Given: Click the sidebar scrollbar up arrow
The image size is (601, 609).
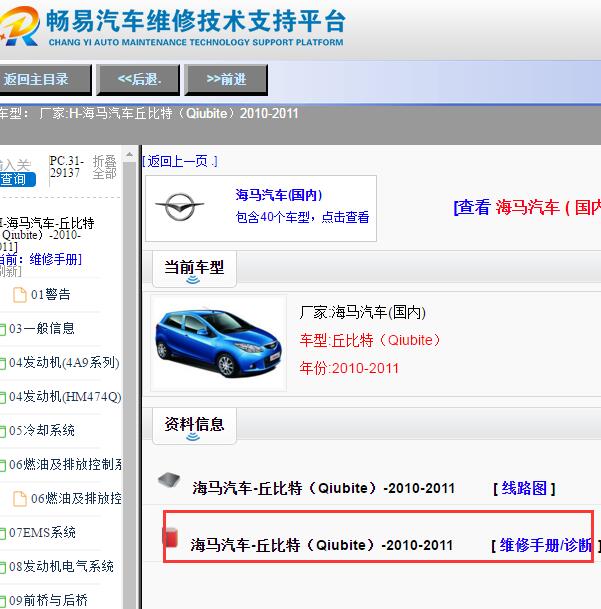Looking at the screenshot, I should tap(130, 155).
